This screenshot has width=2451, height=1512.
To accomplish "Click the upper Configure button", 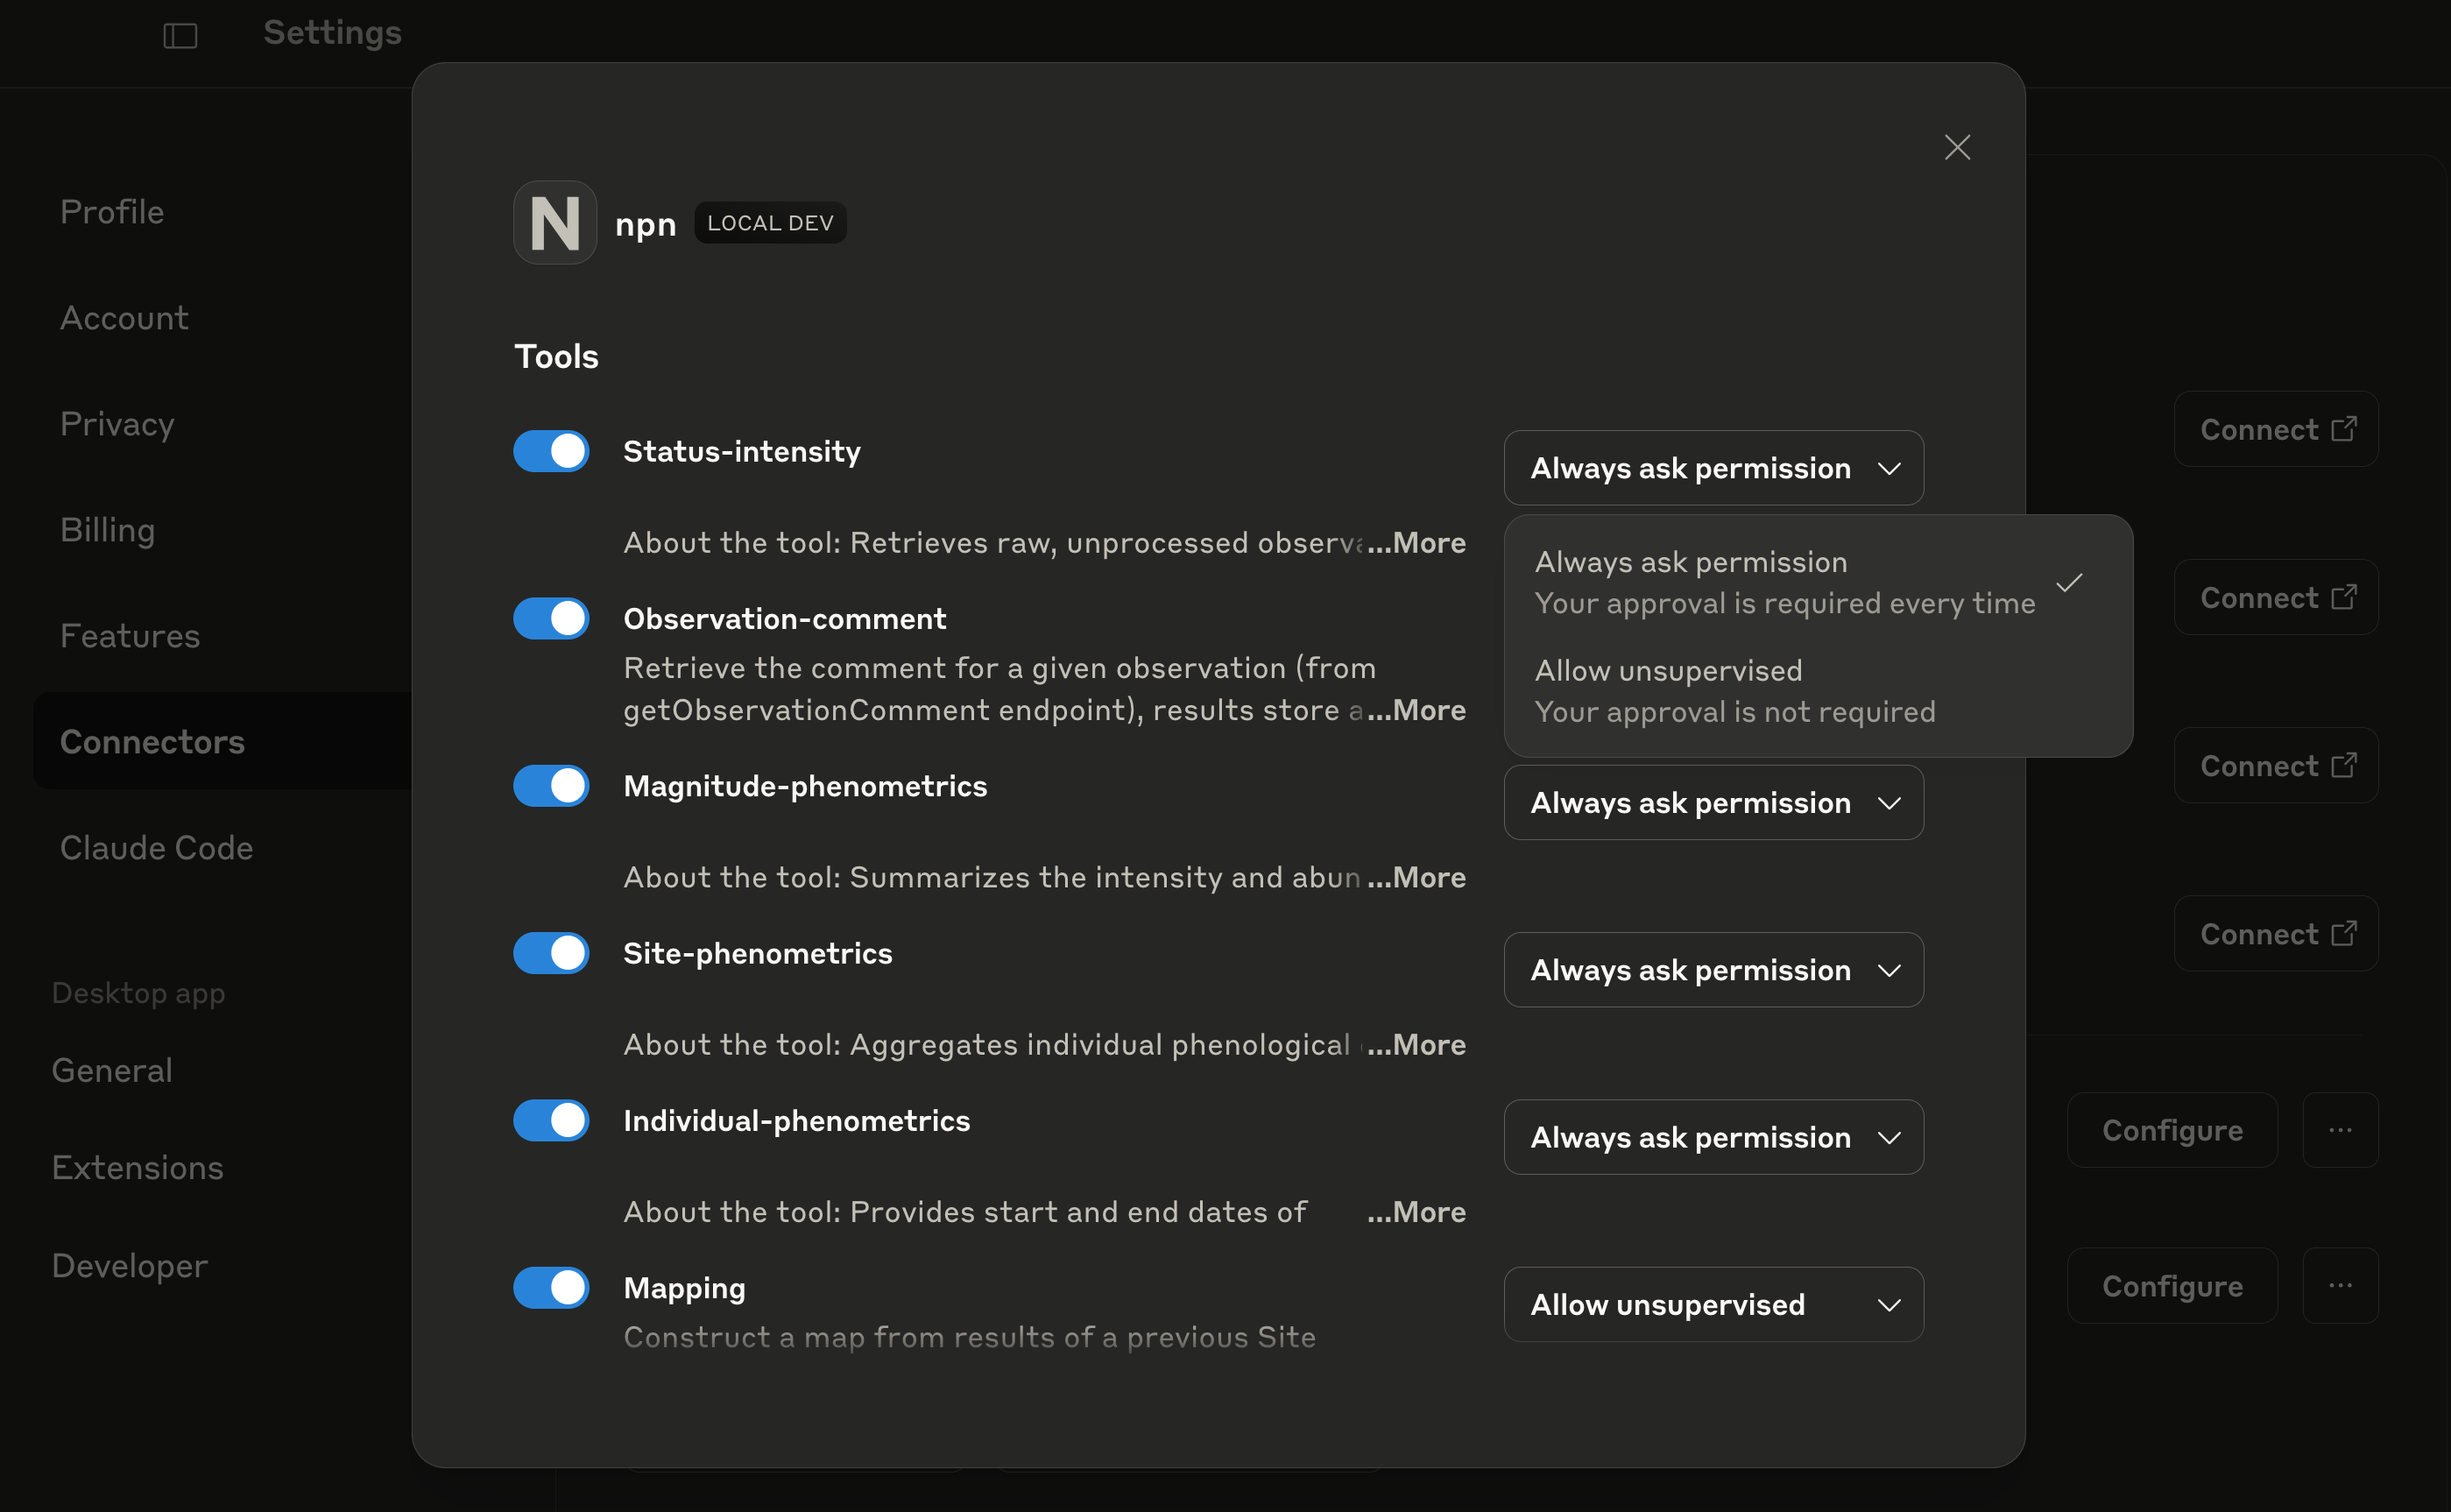I will click(x=2172, y=1130).
